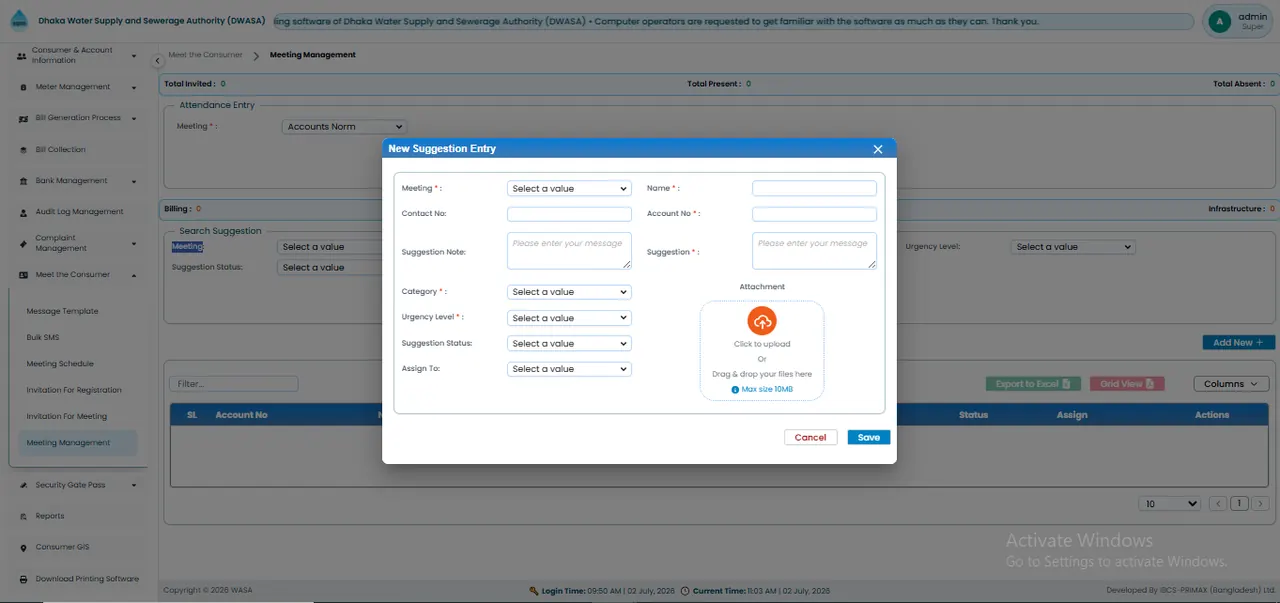Click the Name input field
Viewport: 1280px width, 603px height.
[814, 188]
